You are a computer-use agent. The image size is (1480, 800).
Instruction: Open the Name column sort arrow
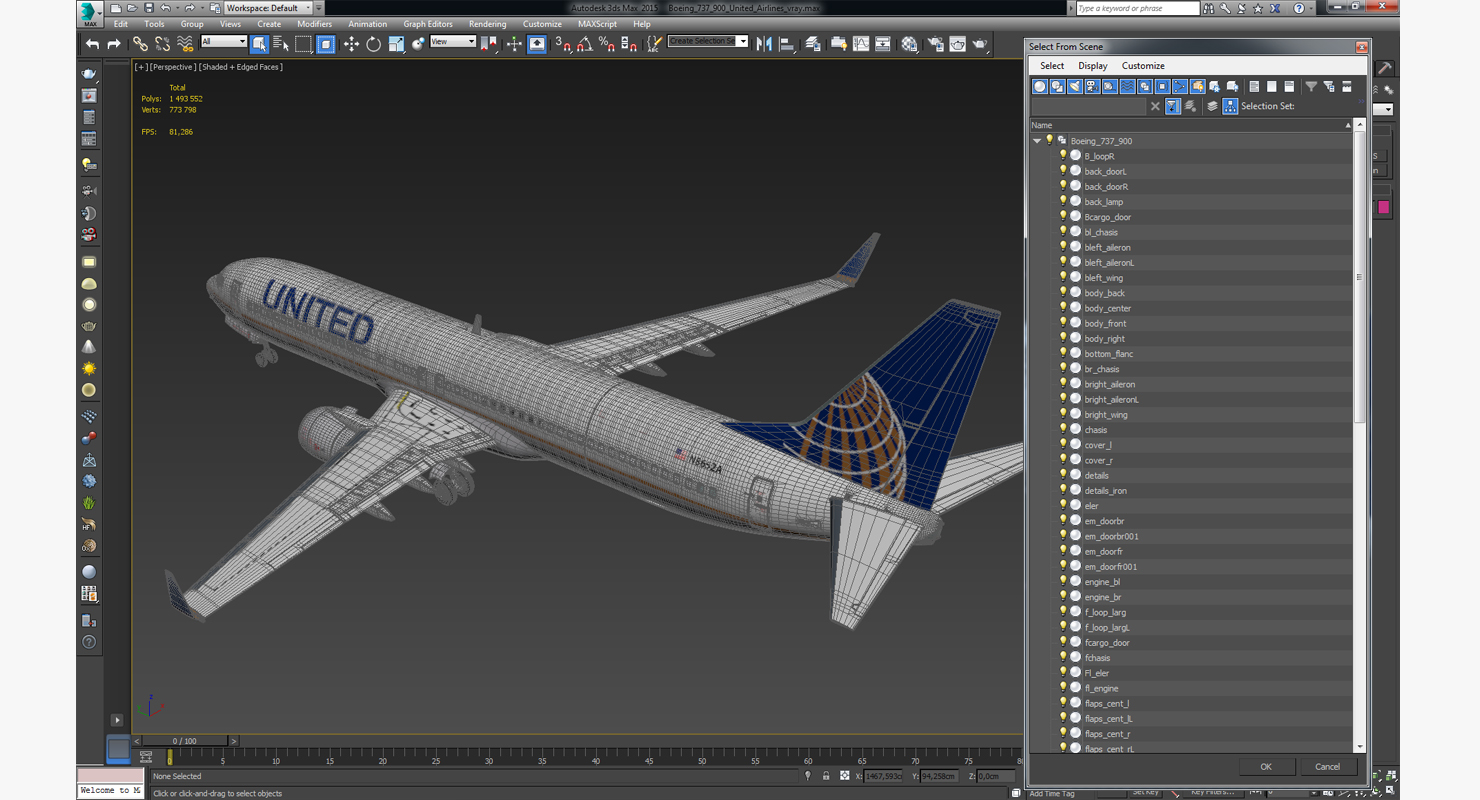pos(1348,125)
